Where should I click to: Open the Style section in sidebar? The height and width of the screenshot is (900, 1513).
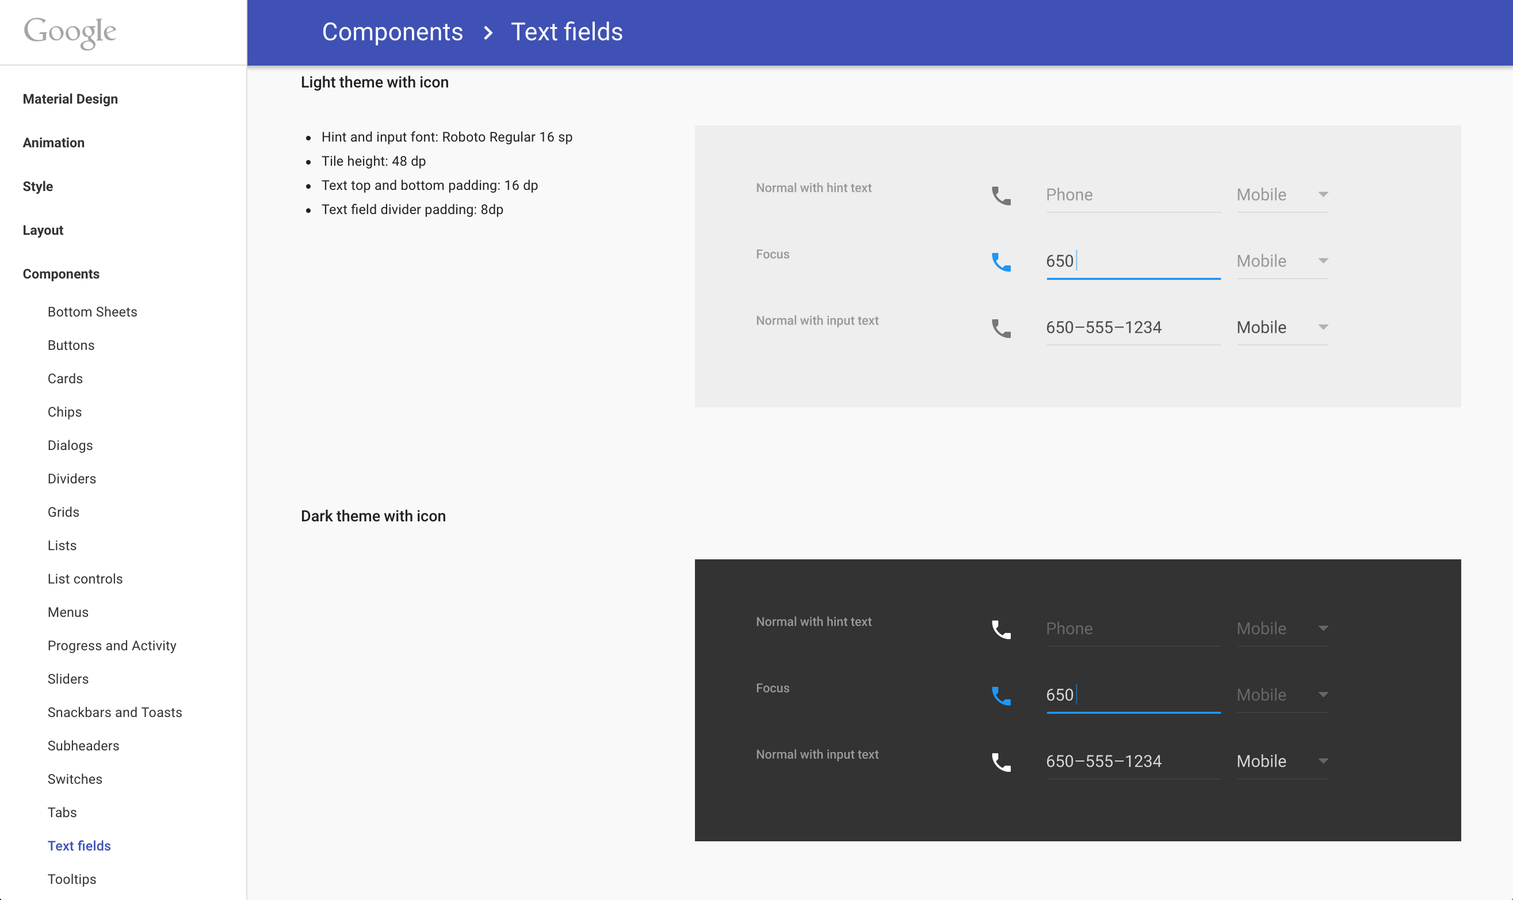[38, 187]
